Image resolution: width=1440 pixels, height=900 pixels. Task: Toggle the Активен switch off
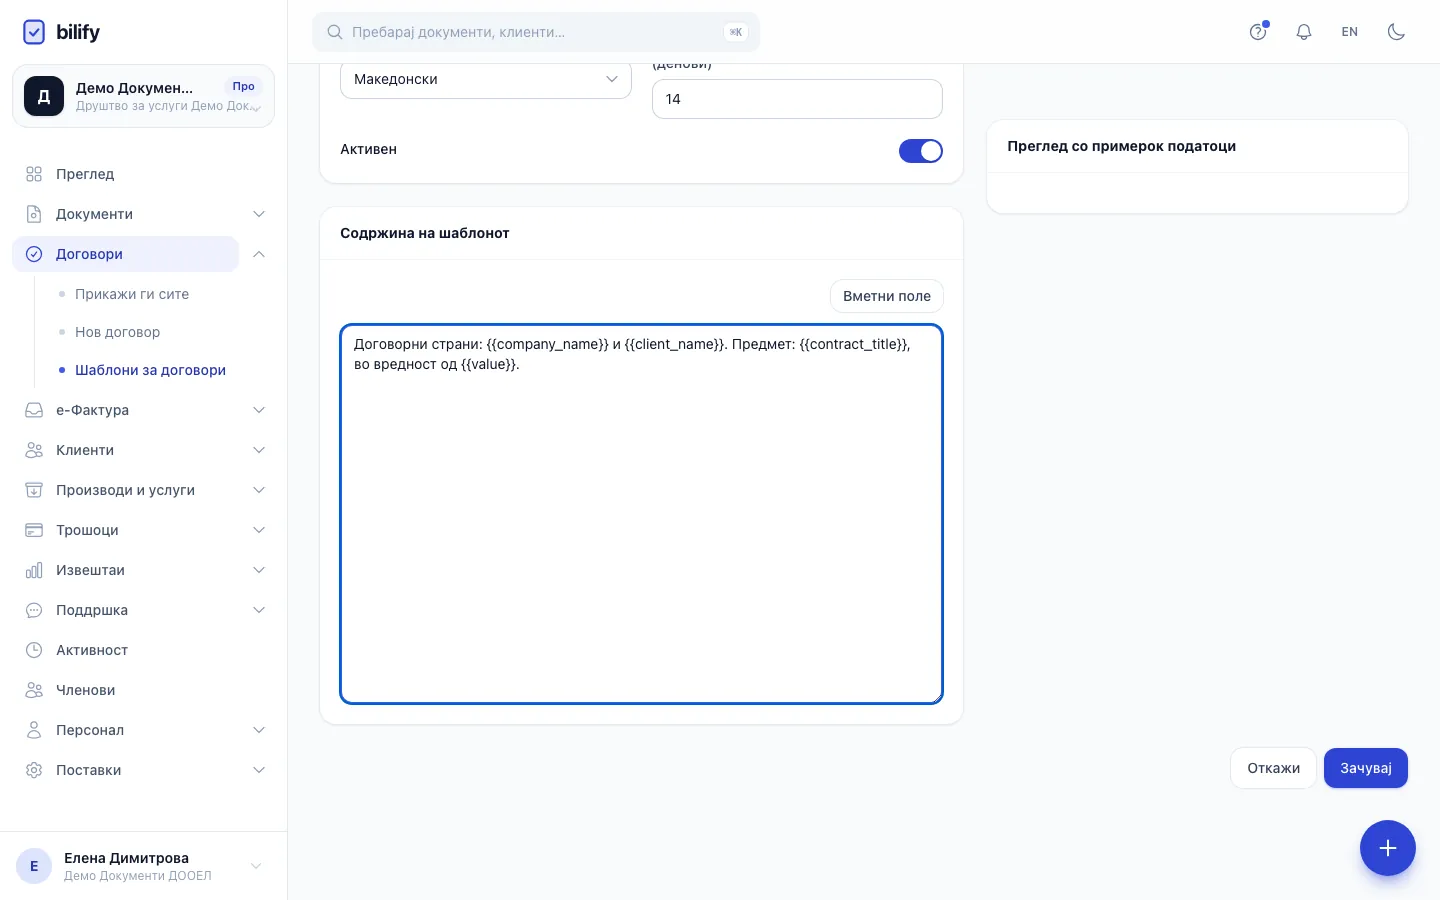[x=921, y=151]
